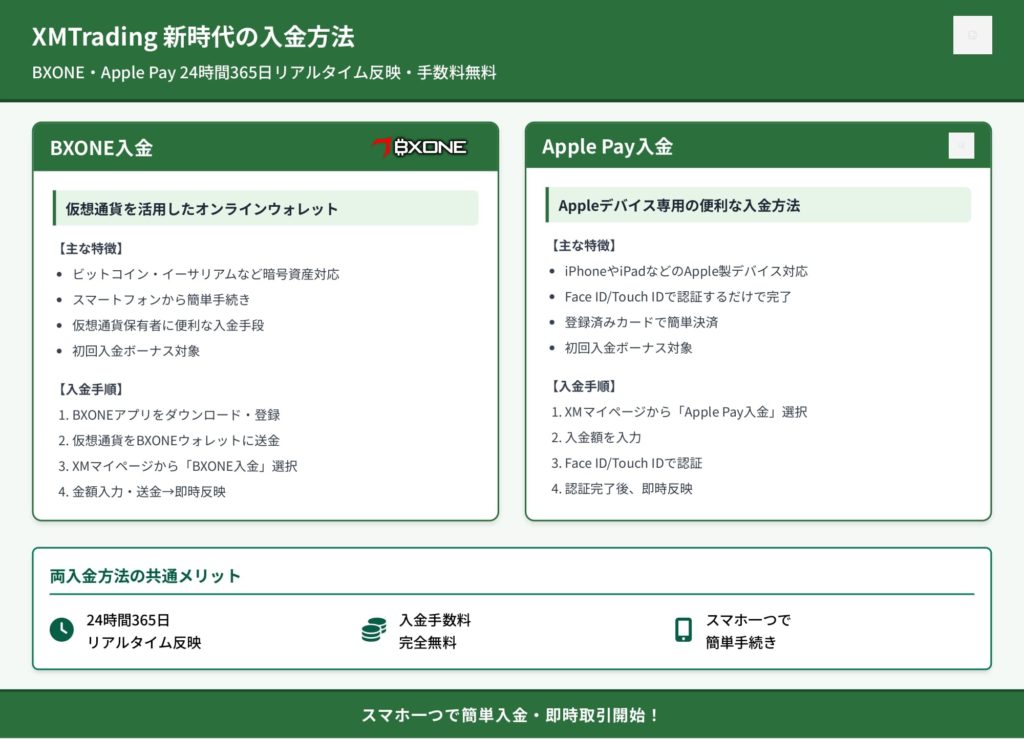
Task: Click small placeholder icon in Apple Pay header
Action: point(960,146)
